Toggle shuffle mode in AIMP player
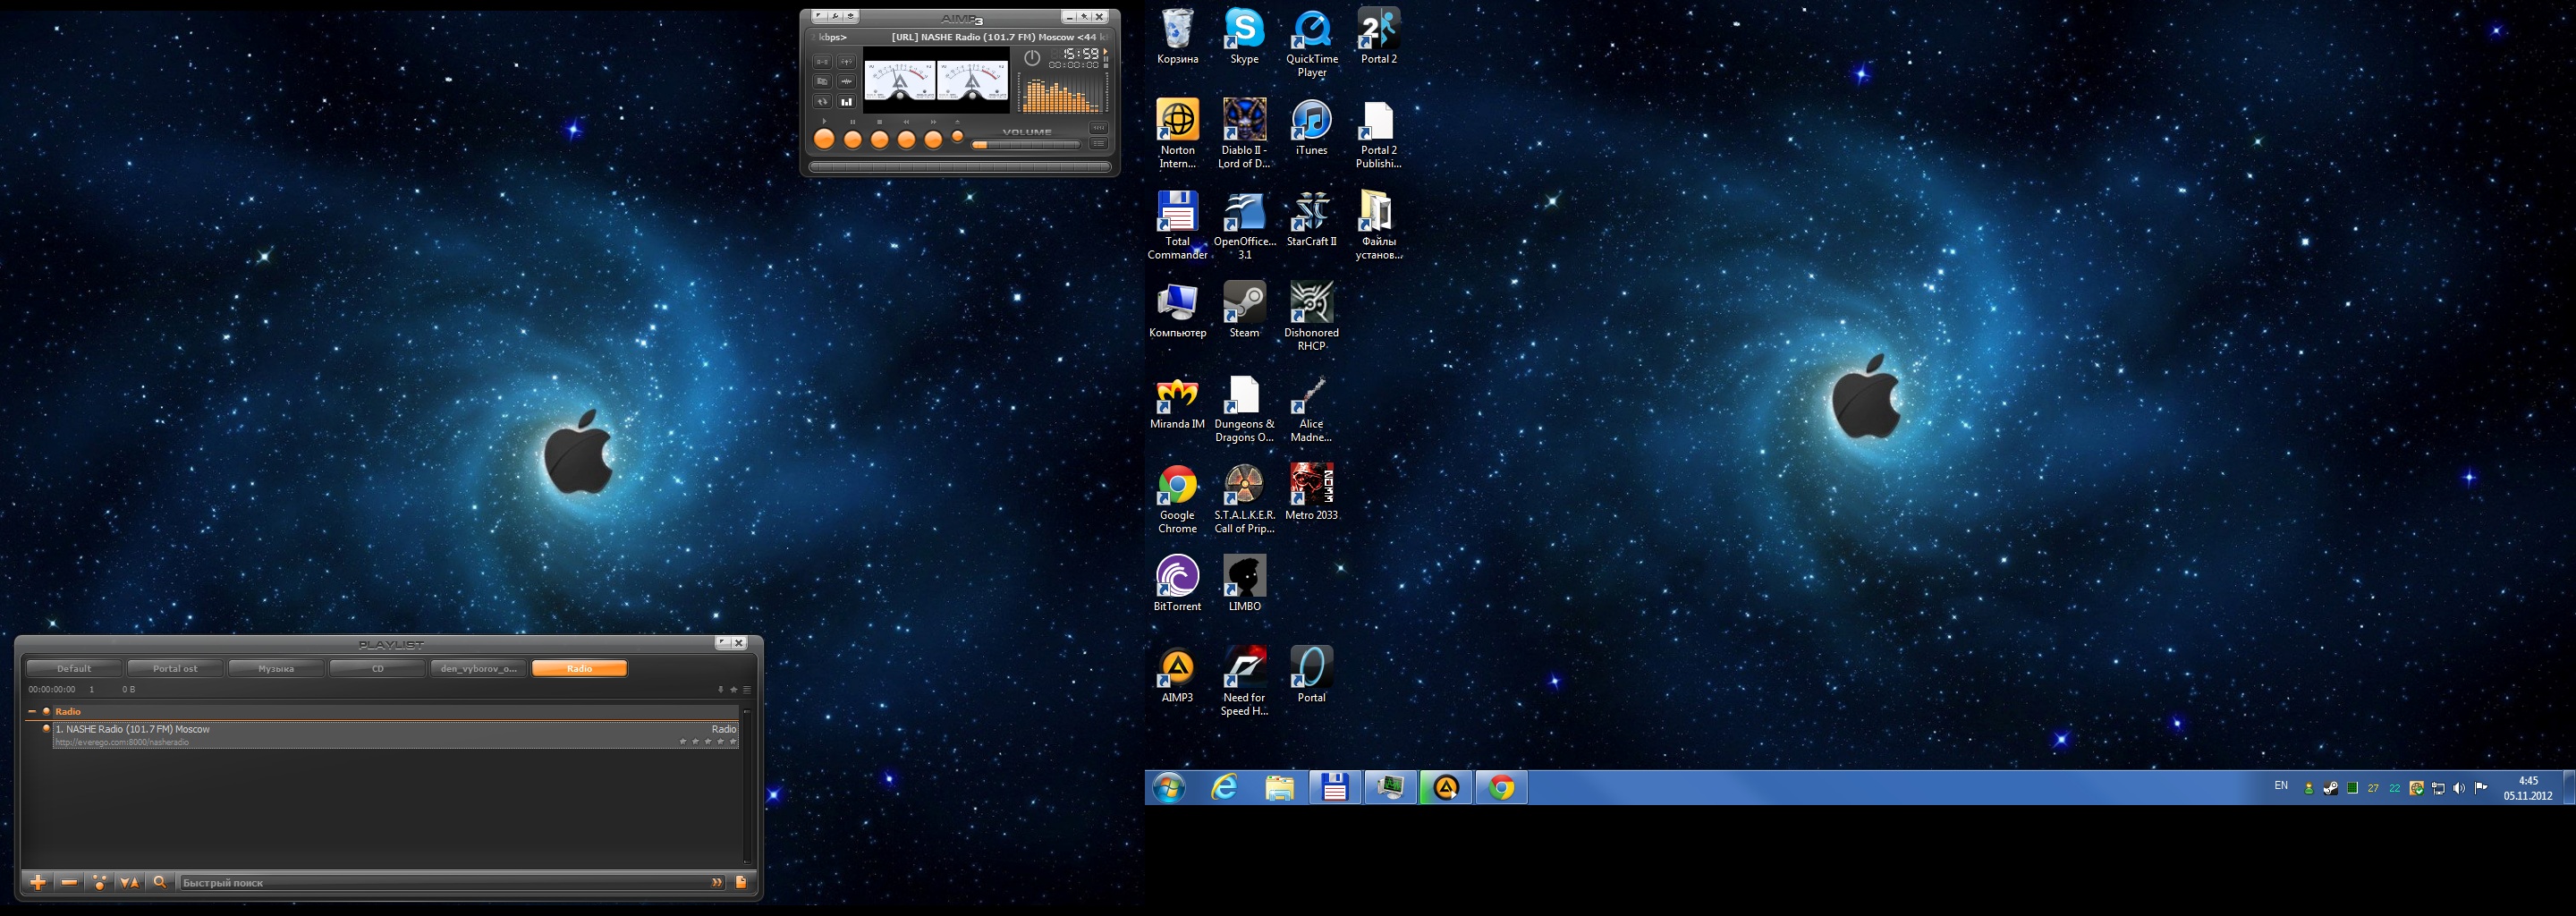 [x=822, y=82]
